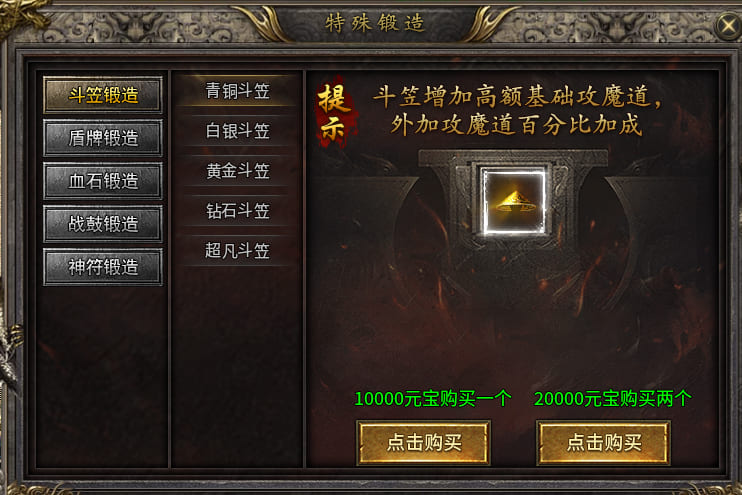Select the 钻石斗笠 entry
742x495 pixels.
(238, 211)
